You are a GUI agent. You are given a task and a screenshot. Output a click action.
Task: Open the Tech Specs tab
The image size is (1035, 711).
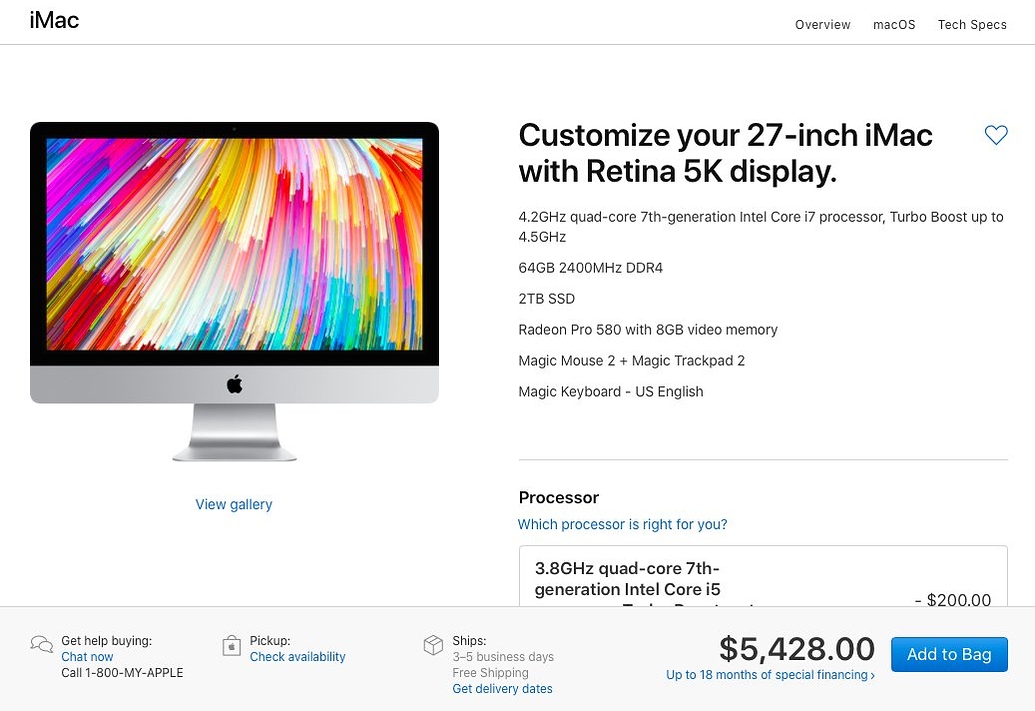(x=972, y=24)
